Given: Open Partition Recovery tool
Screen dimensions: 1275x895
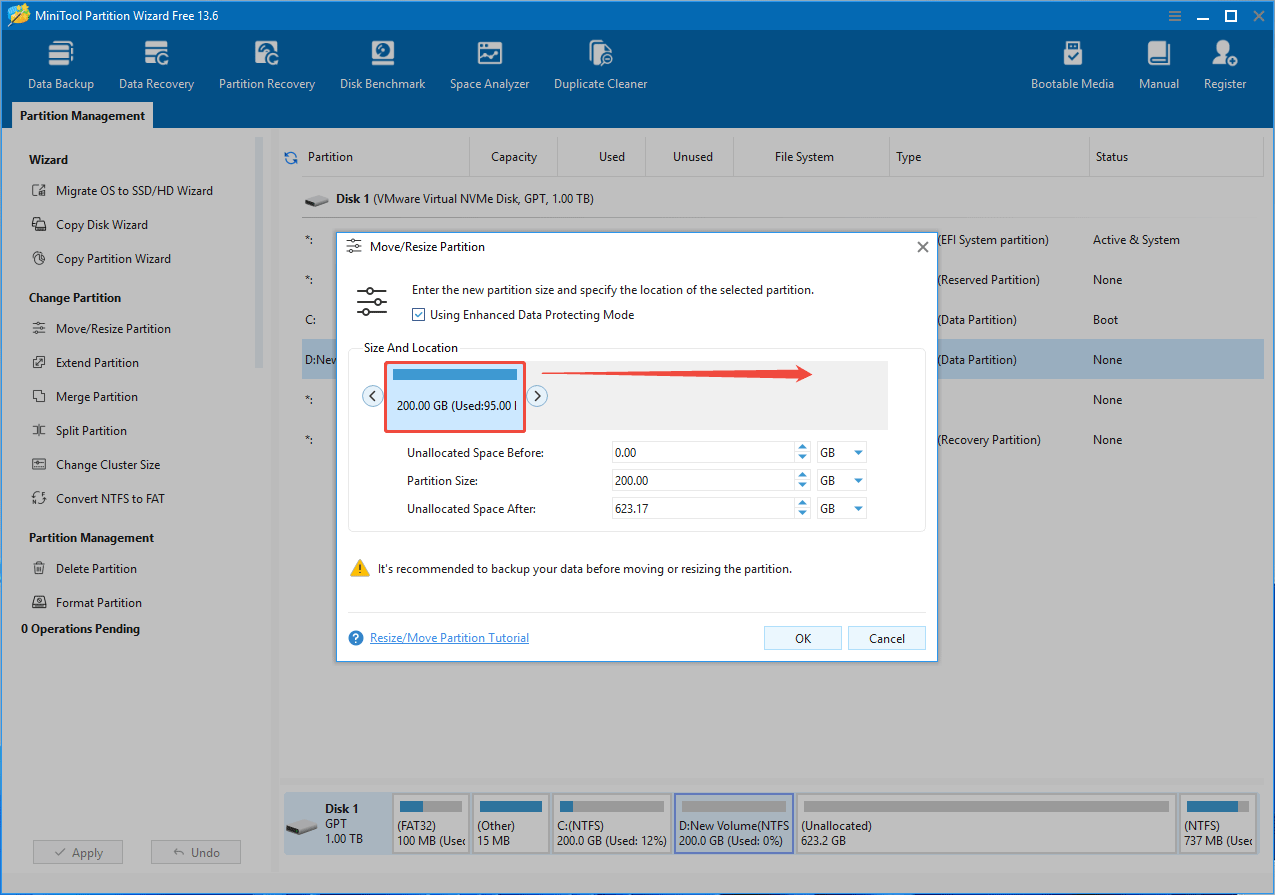Looking at the screenshot, I should [x=267, y=65].
